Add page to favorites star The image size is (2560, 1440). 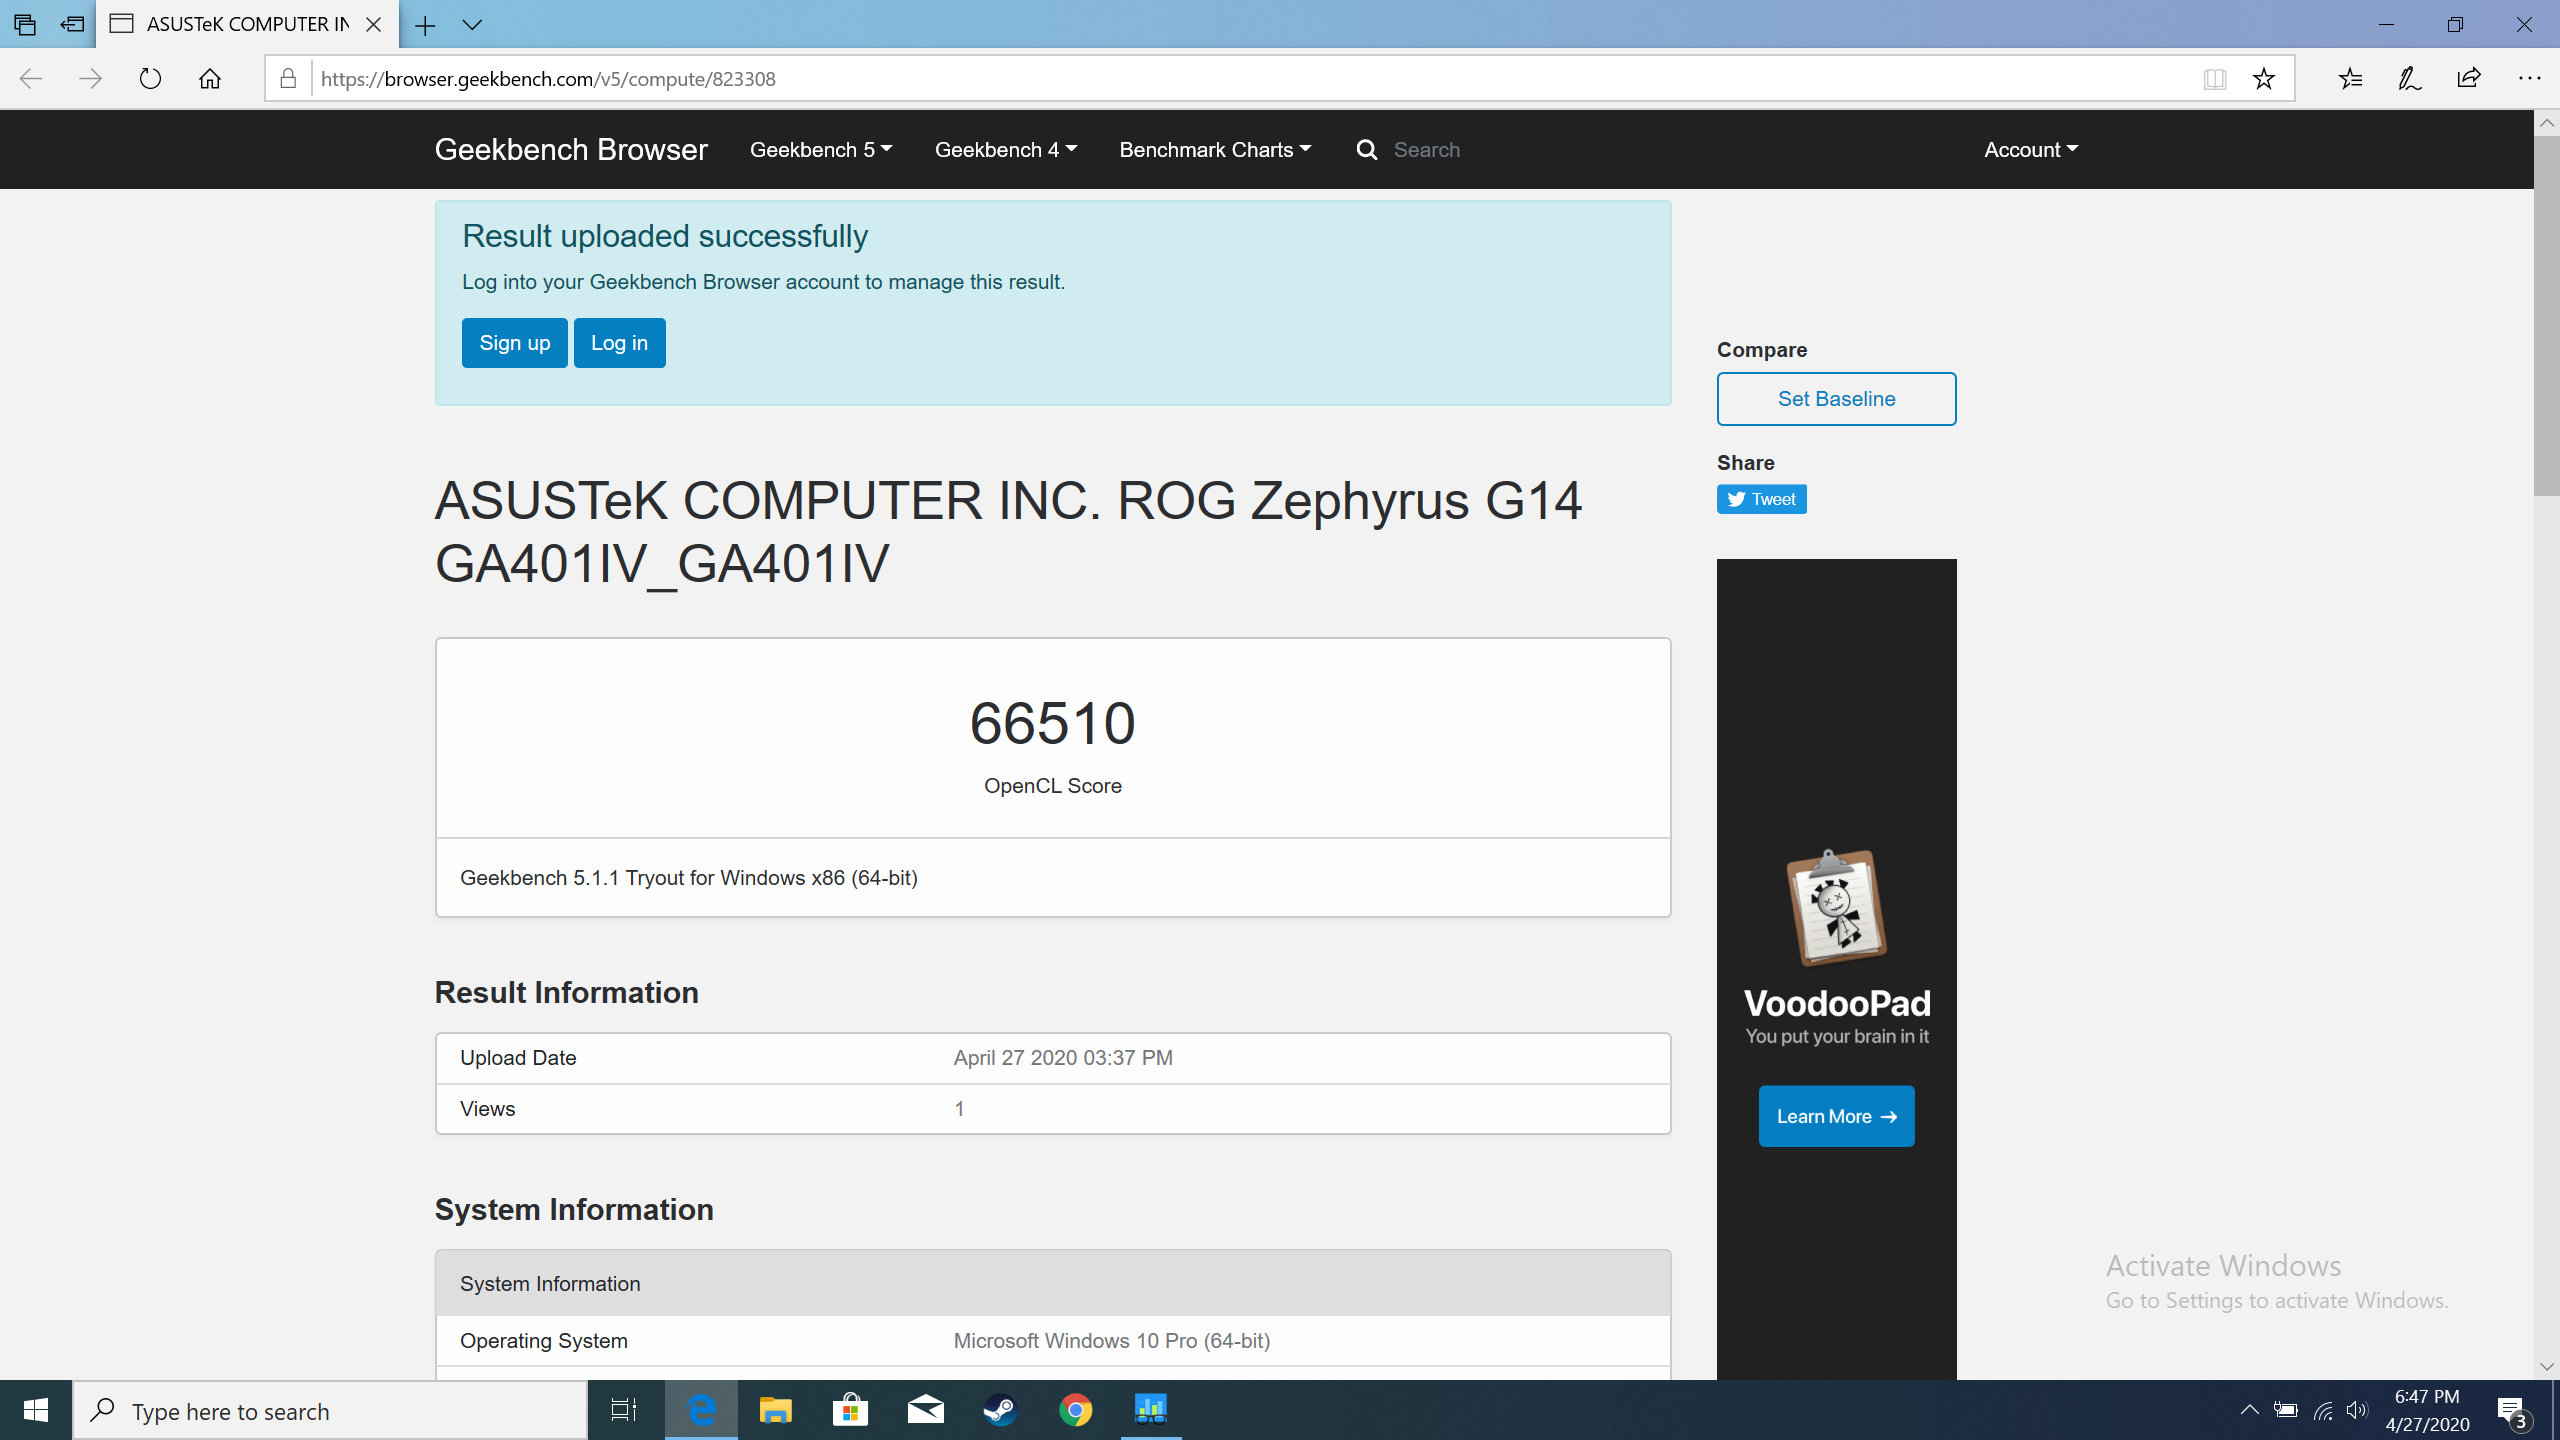2264,79
